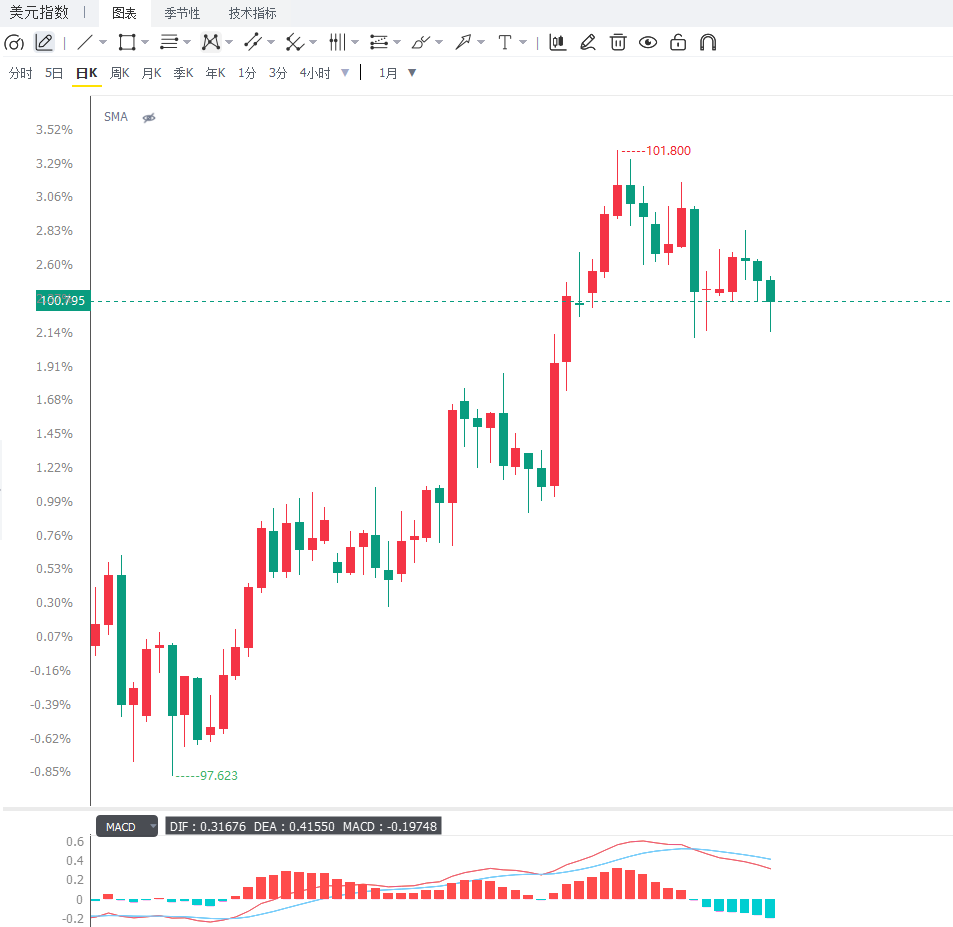
Task: Click the 100.795 price label
Action: (x=63, y=301)
